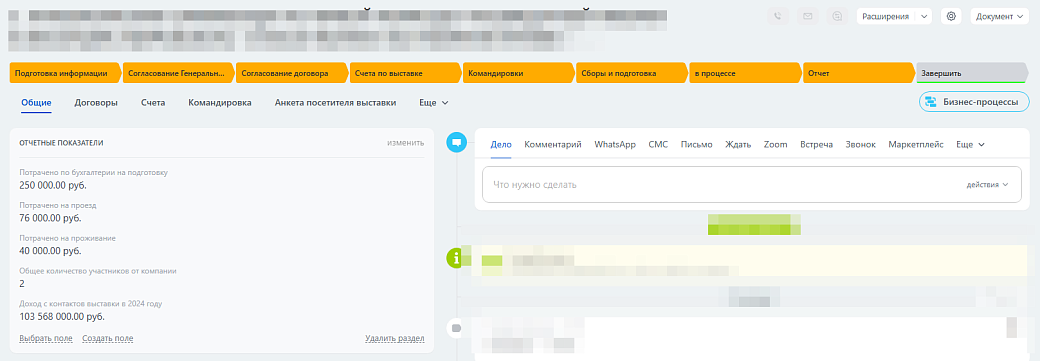Screen dimensions: 1040x361
Task: Select the Zoom activity tab
Action: coord(775,144)
